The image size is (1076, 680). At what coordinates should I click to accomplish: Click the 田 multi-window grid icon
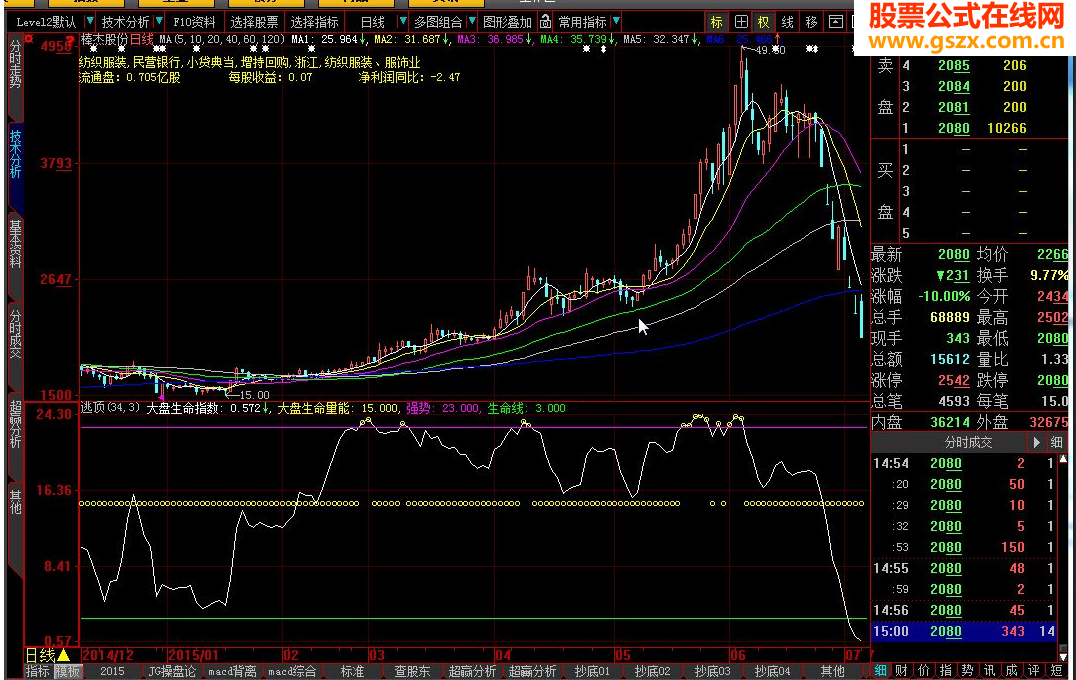pyautogui.click(x=740, y=22)
